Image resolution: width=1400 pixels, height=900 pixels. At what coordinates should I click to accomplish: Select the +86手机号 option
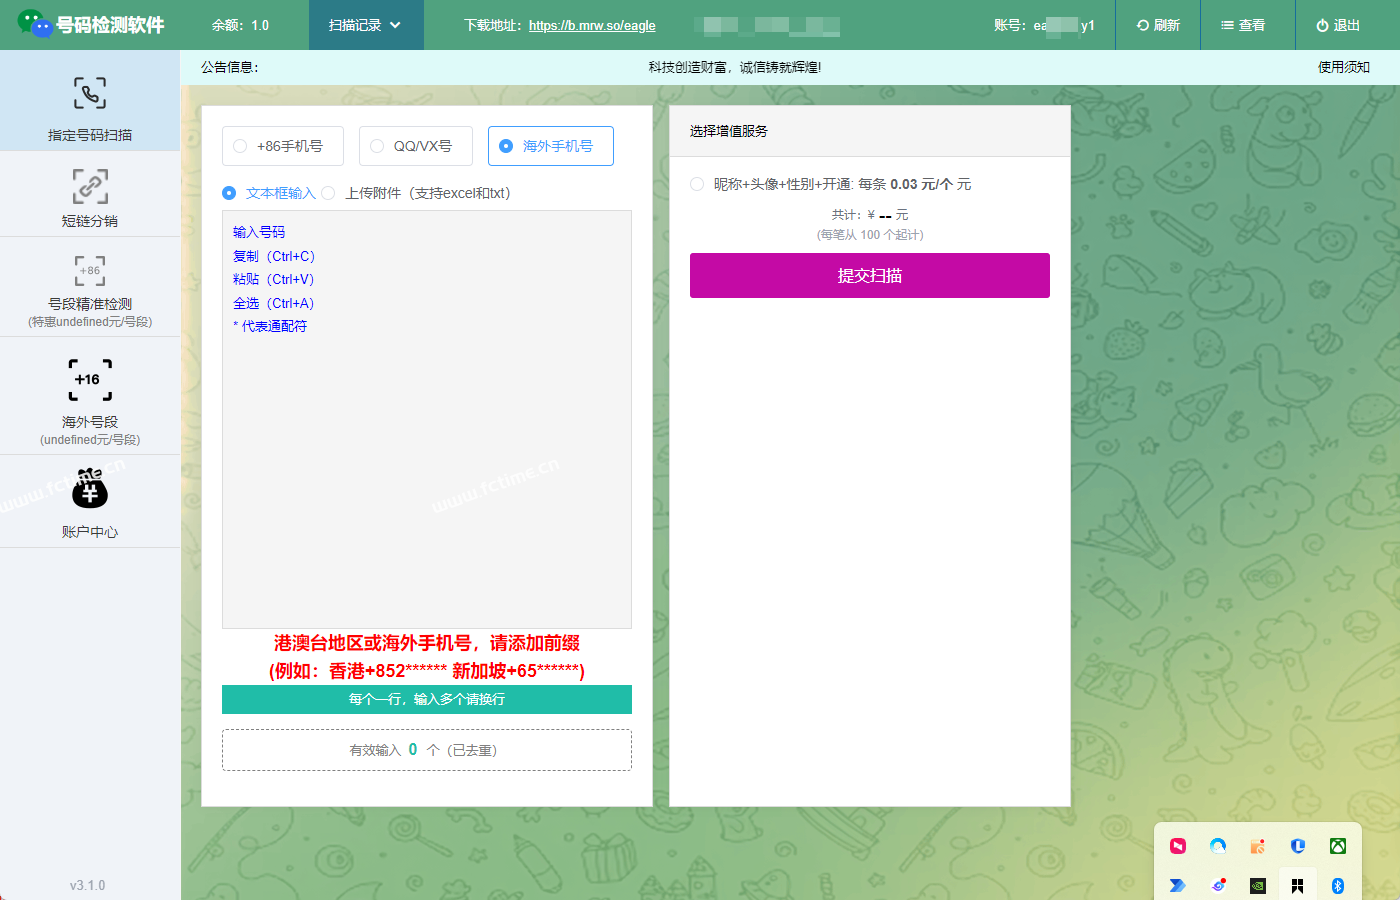tap(283, 146)
